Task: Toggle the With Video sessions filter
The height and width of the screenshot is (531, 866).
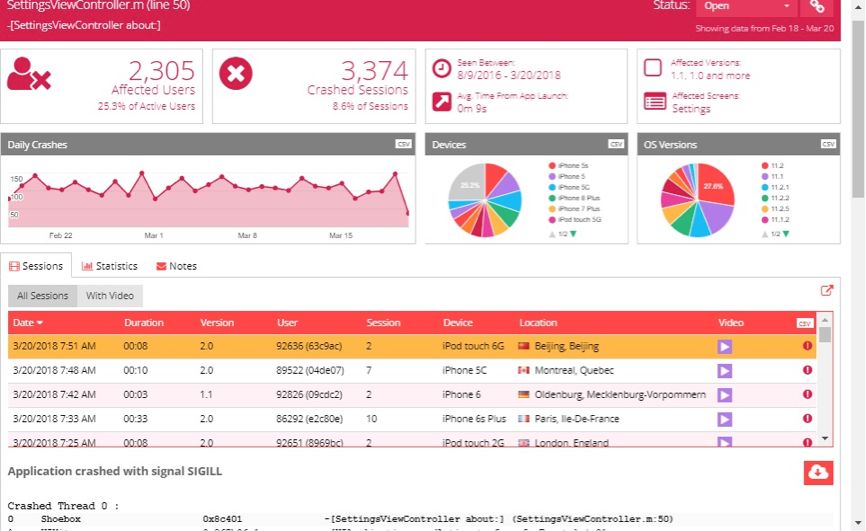Action: 110,296
